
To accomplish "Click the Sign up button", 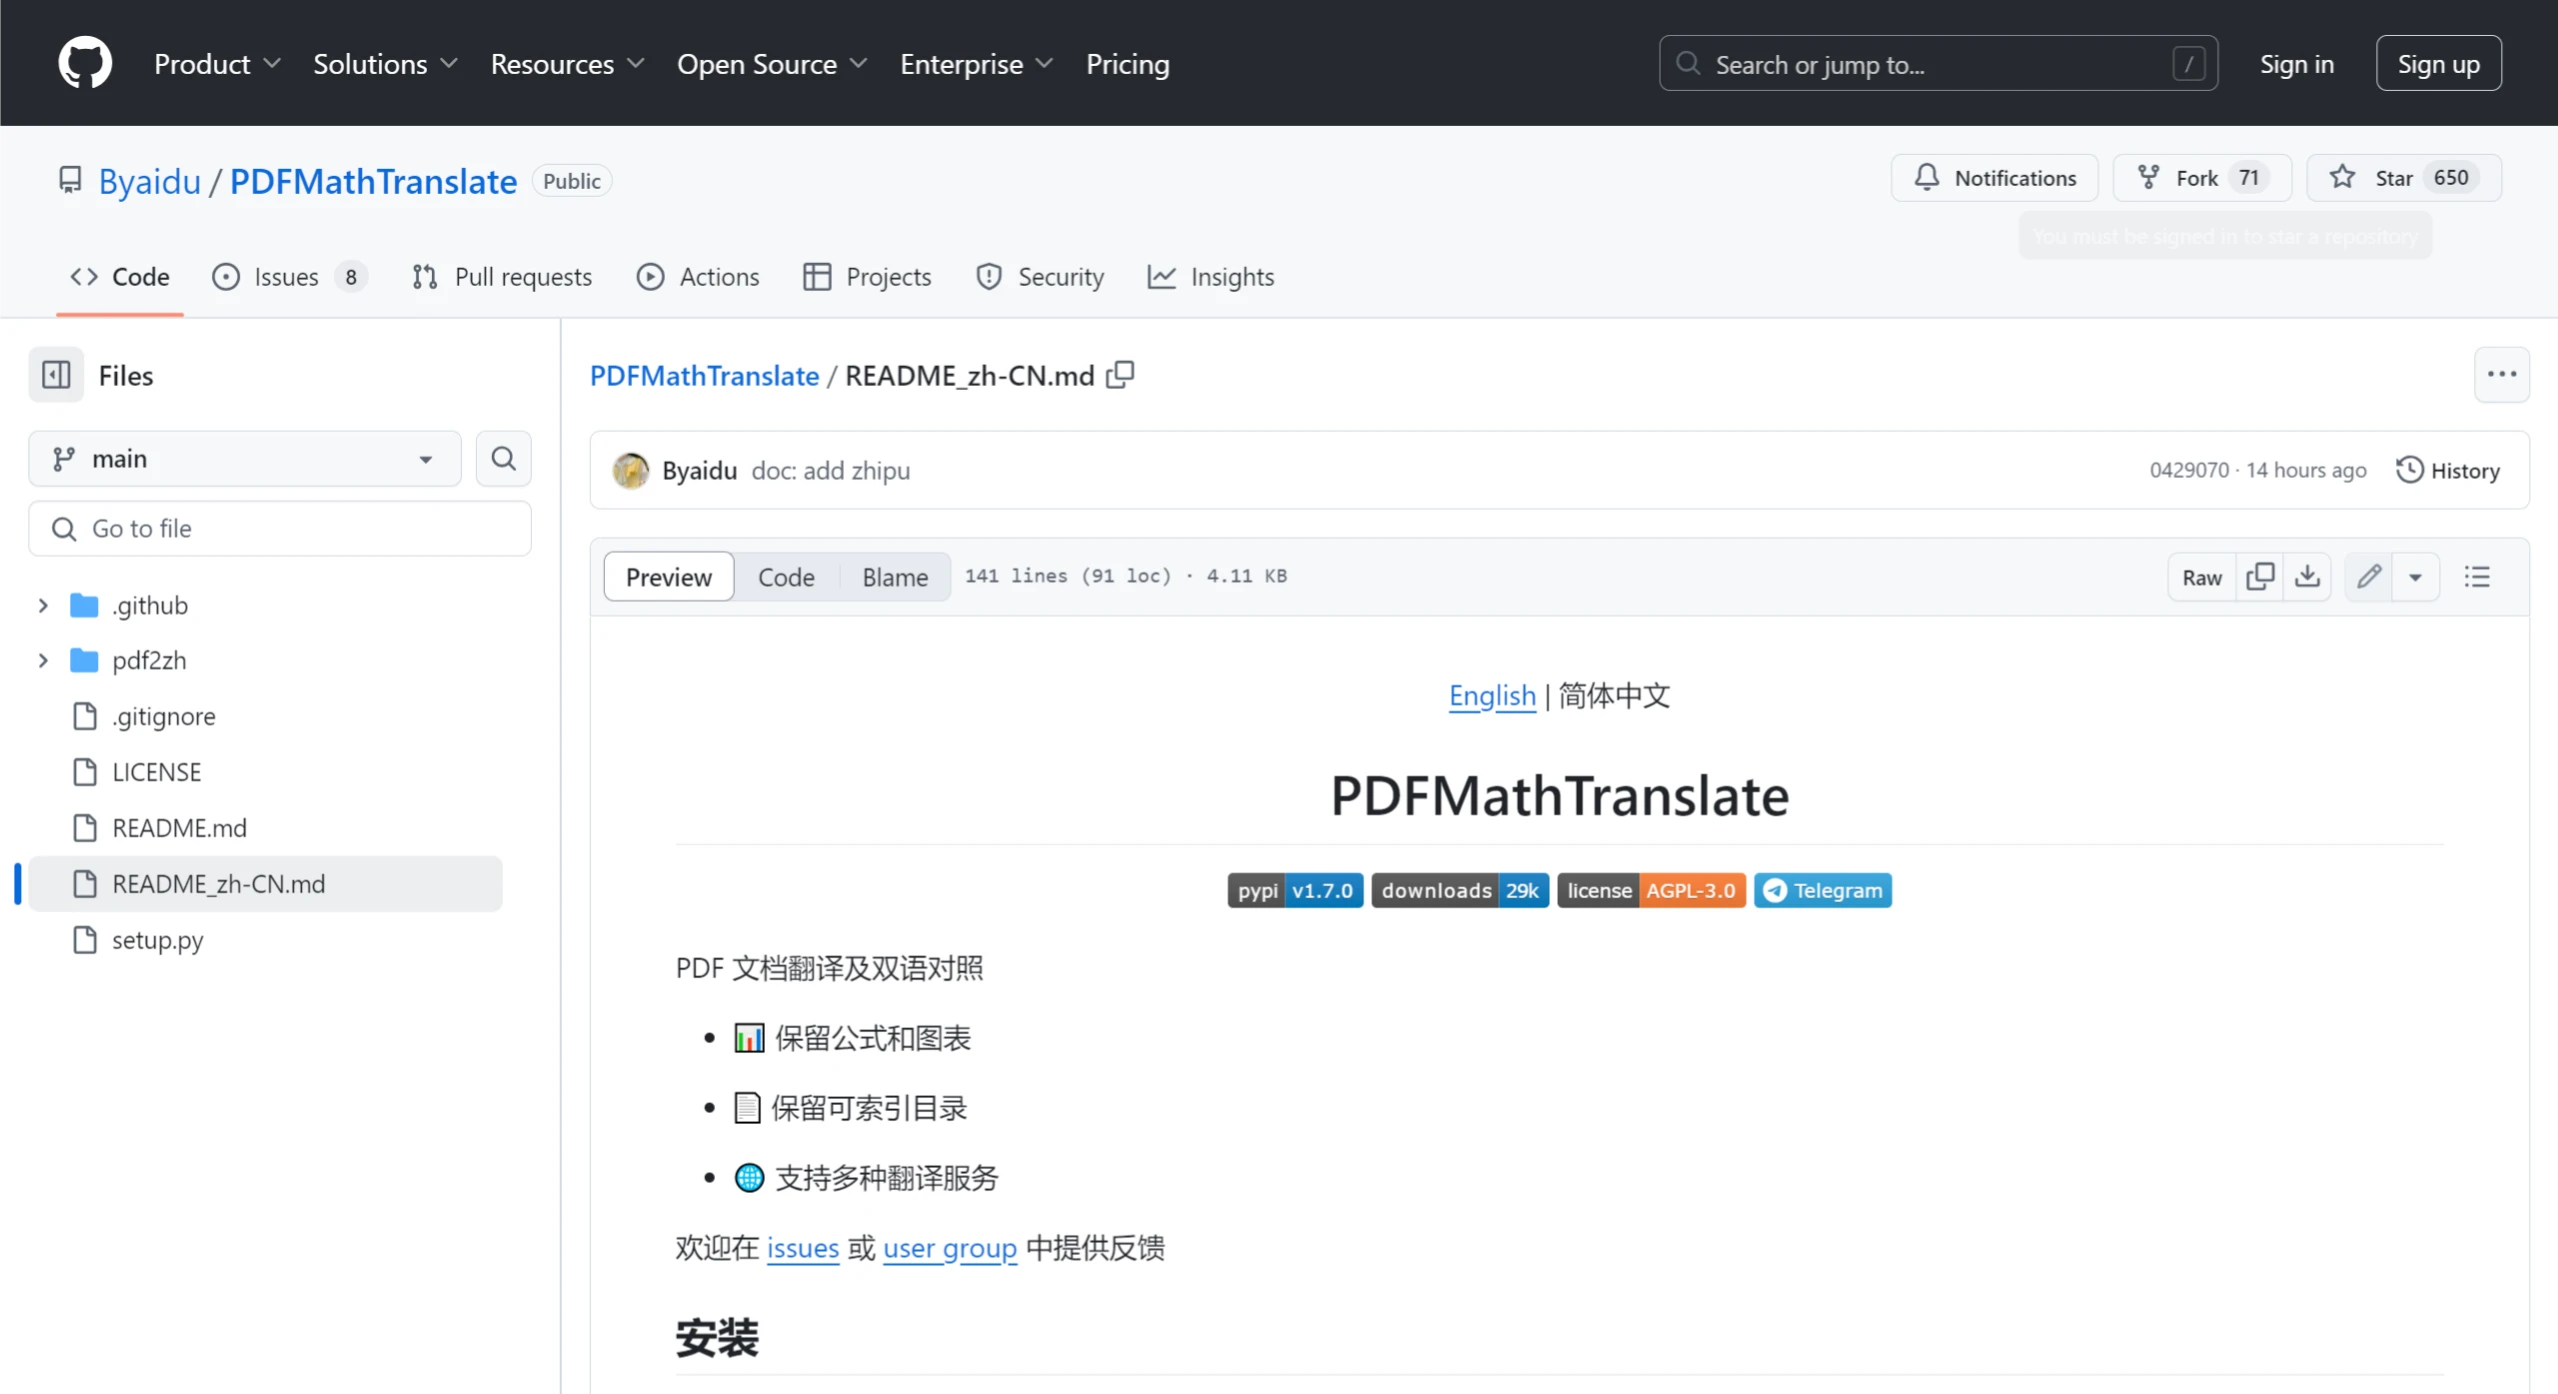I will coord(2438,62).
